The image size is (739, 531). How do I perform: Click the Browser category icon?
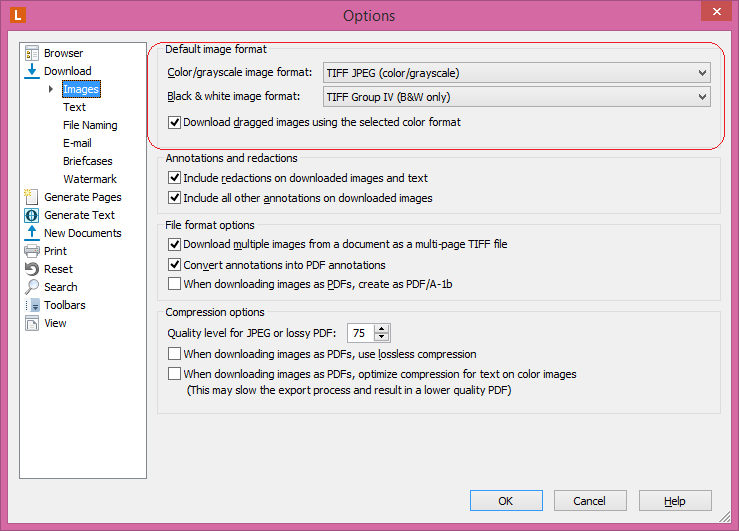[x=32, y=53]
